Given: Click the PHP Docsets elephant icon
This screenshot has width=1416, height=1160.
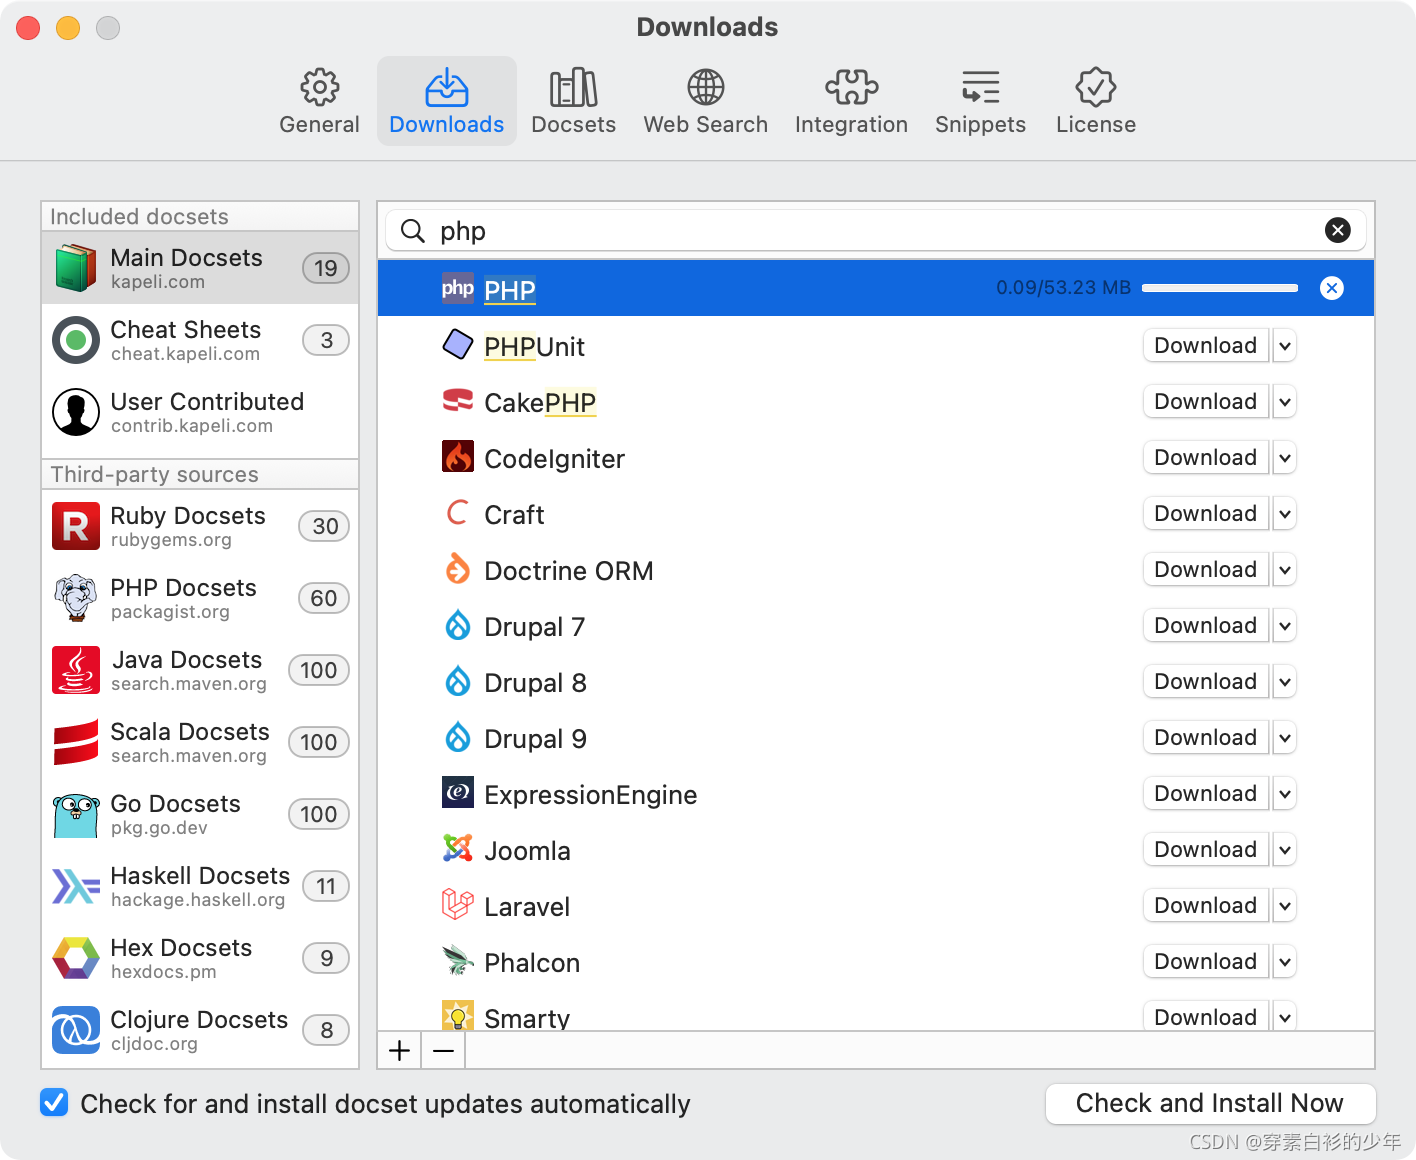Looking at the screenshot, I should point(75,598).
